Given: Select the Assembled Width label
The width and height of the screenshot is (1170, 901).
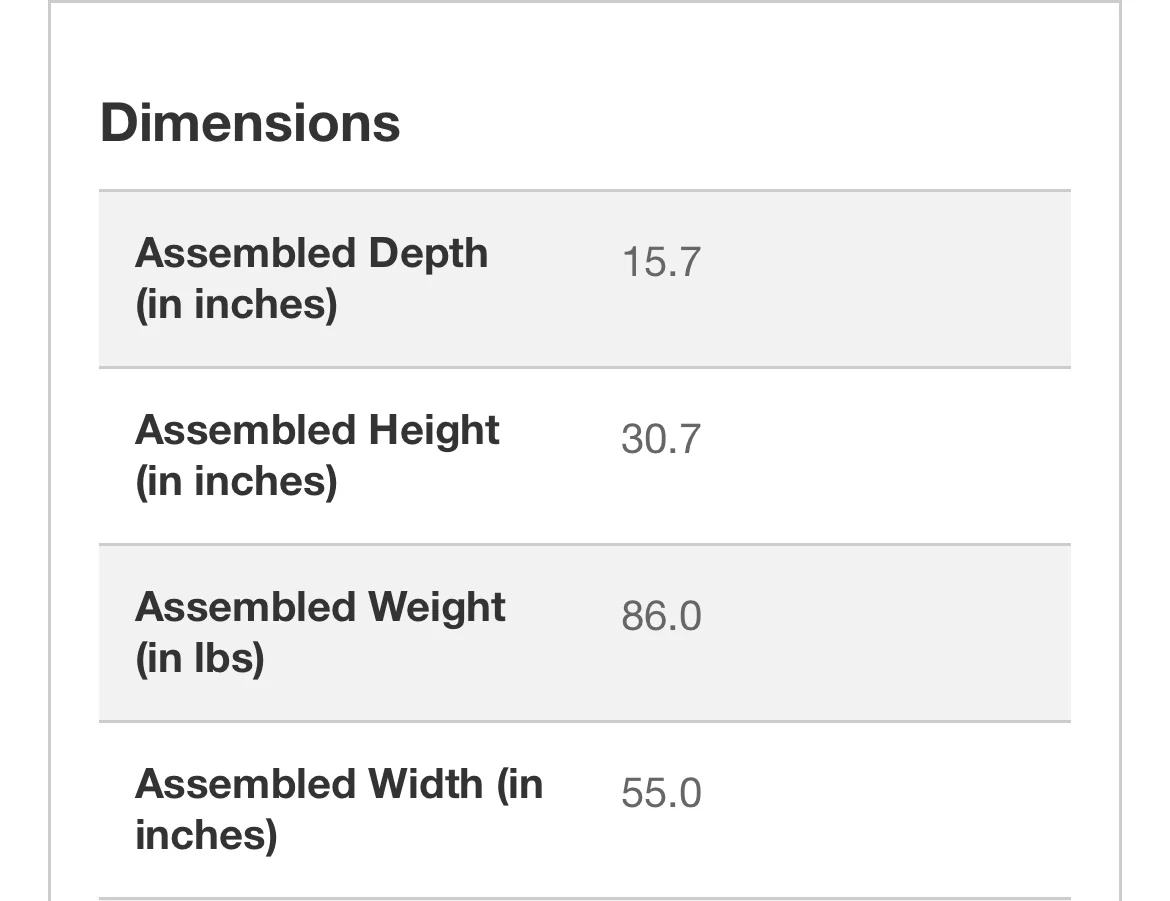Looking at the screenshot, I should tap(338, 808).
